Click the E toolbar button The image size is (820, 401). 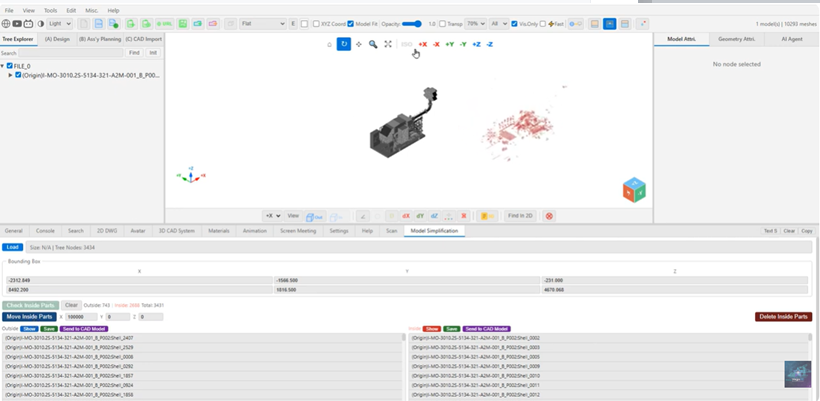coord(293,24)
